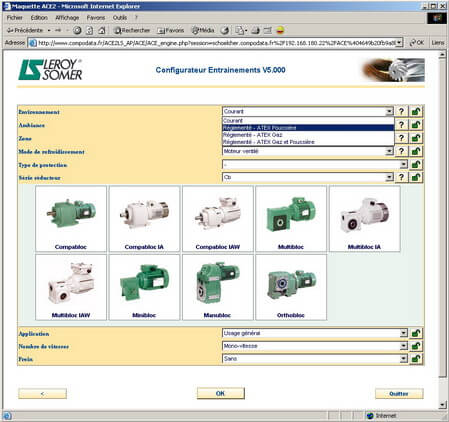Open the Favoris toolbar button
Screen dimensions: 449x422
pos(171,30)
